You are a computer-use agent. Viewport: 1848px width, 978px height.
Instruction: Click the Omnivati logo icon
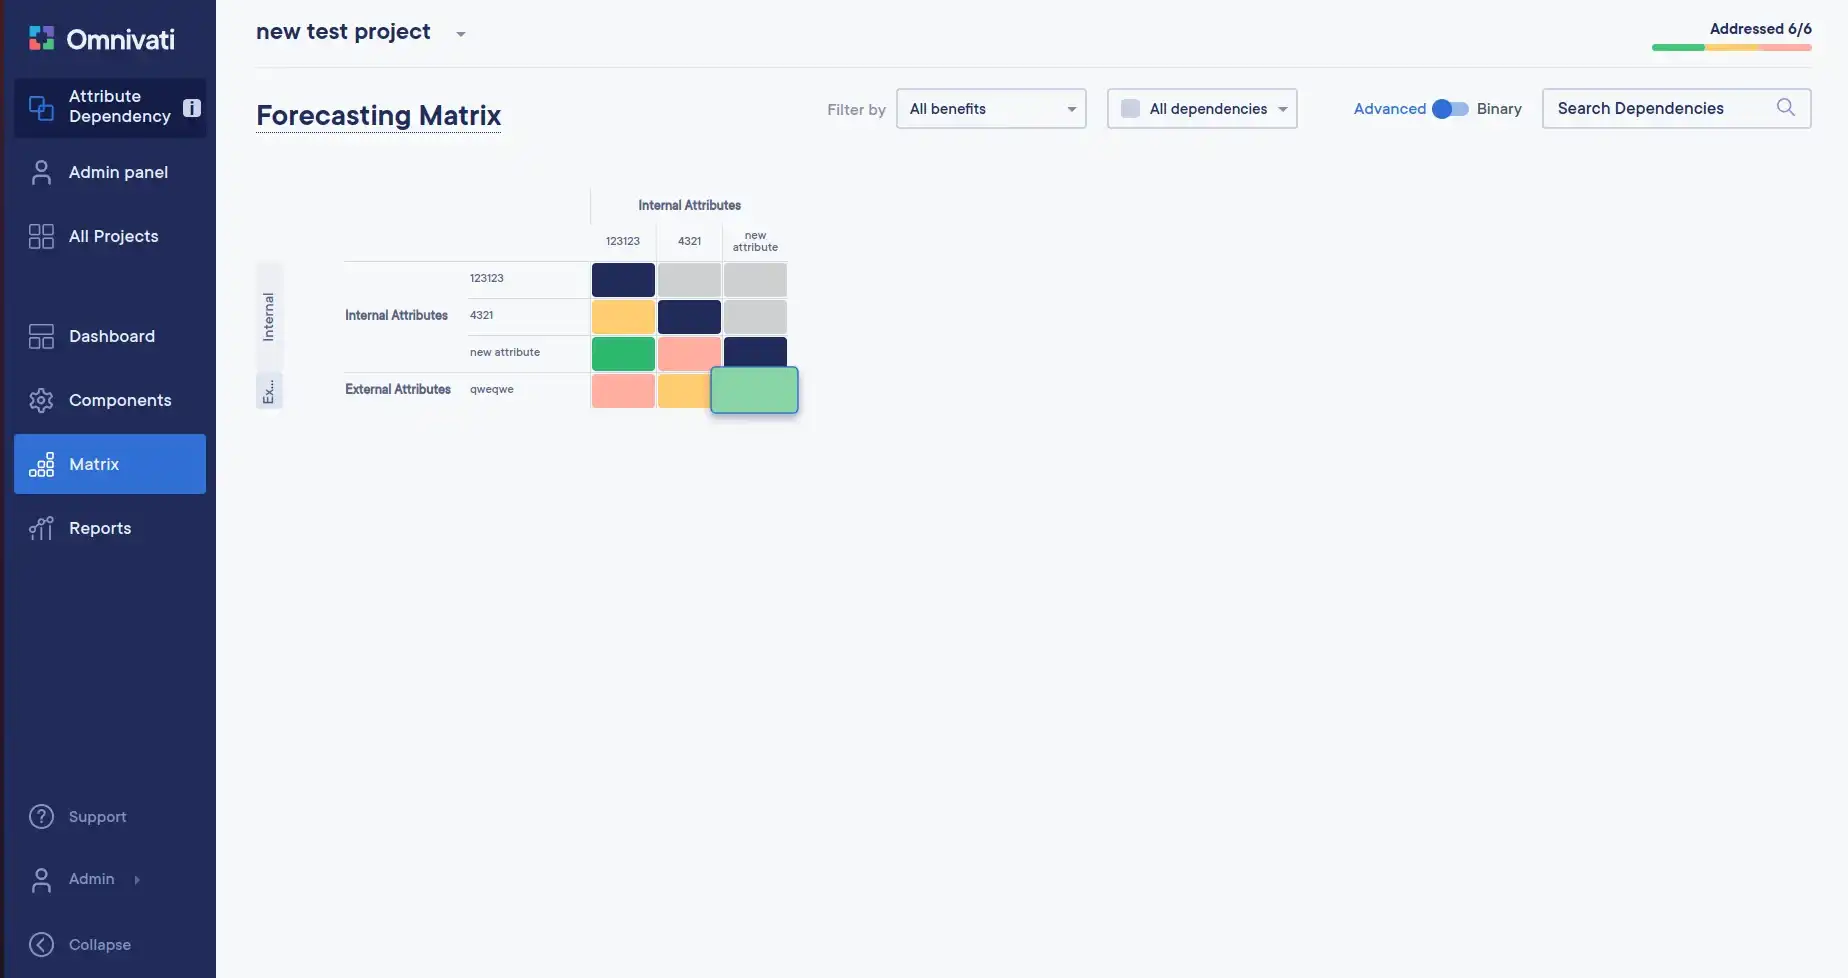(42, 39)
